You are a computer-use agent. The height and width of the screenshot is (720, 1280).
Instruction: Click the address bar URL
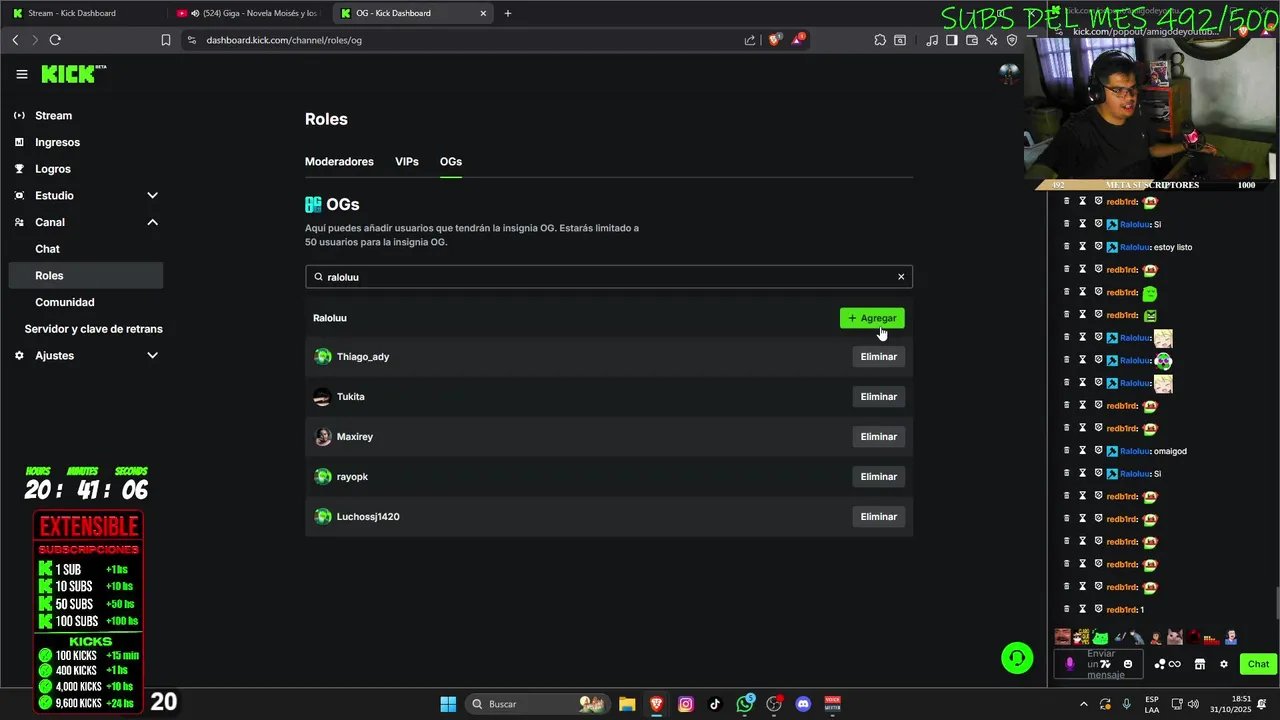pos(284,41)
